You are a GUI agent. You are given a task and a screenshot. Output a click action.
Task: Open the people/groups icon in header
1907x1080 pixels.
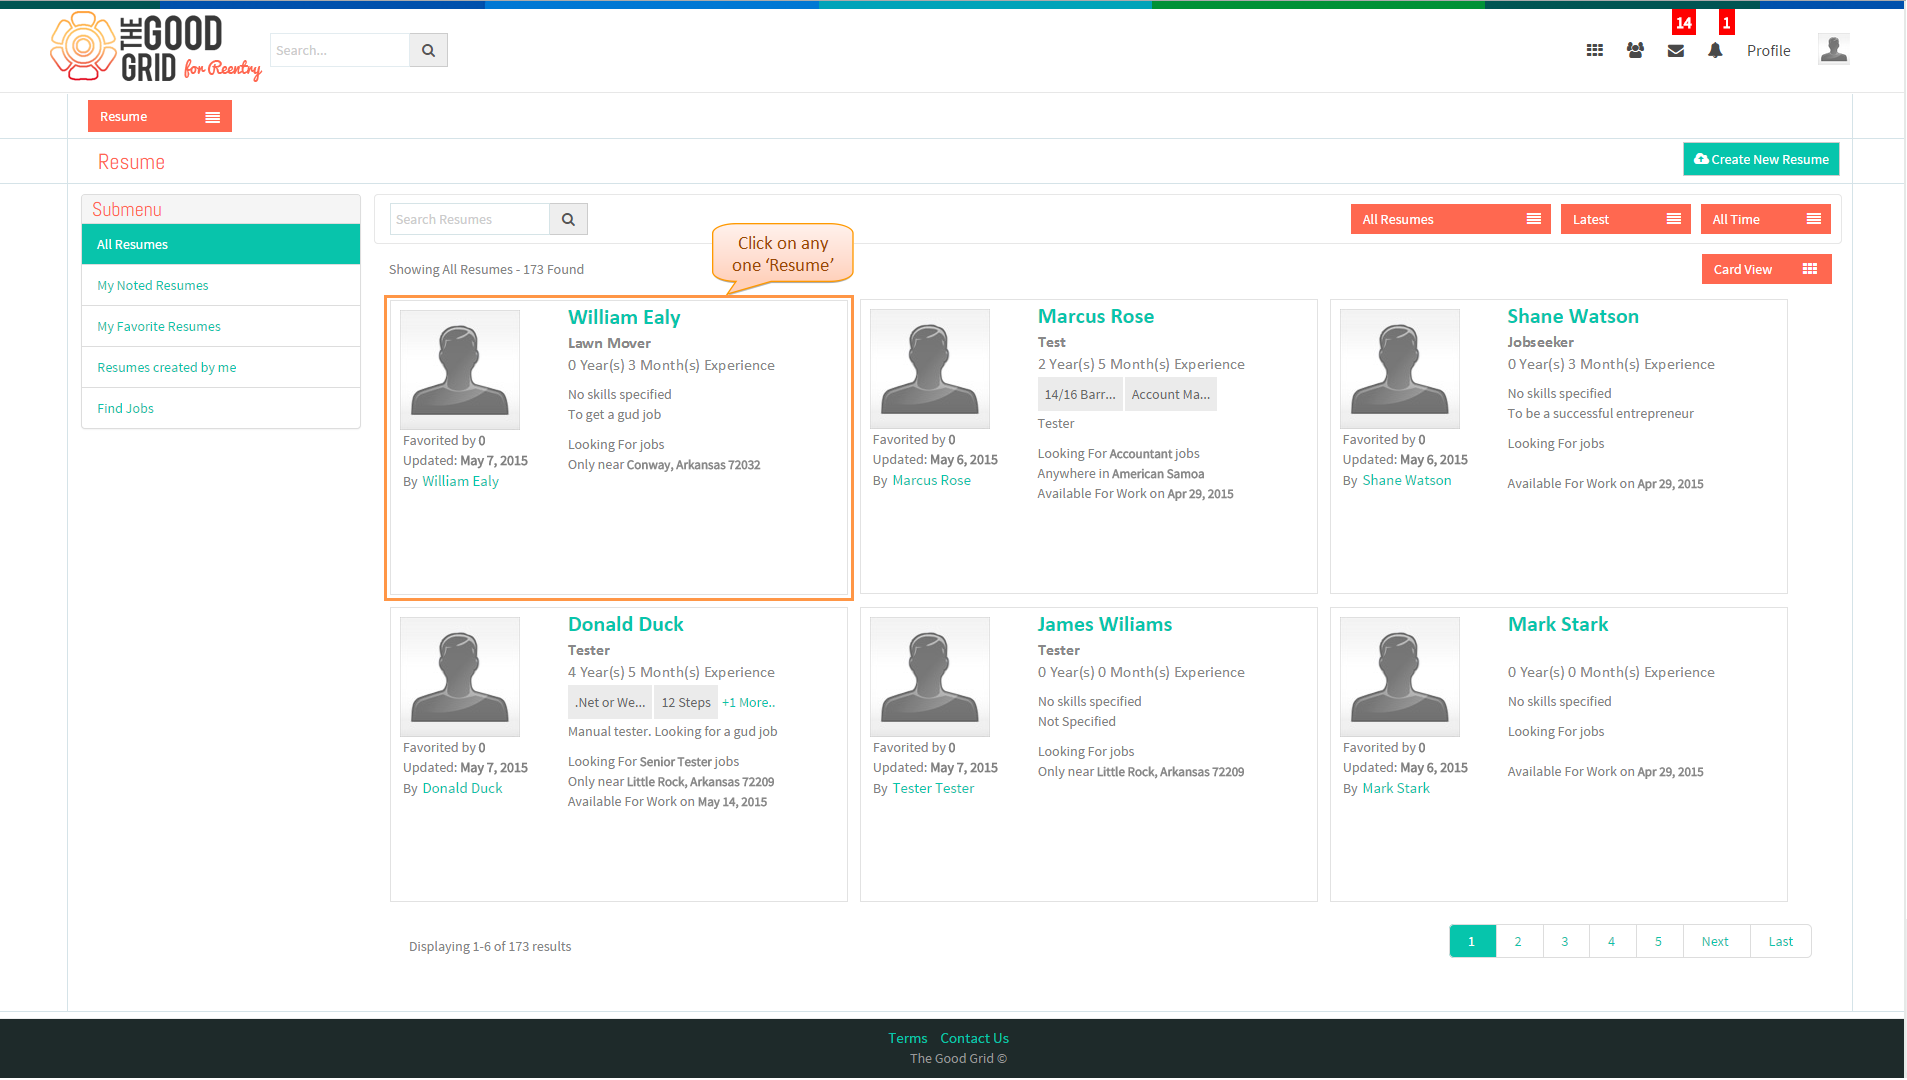(x=1635, y=50)
